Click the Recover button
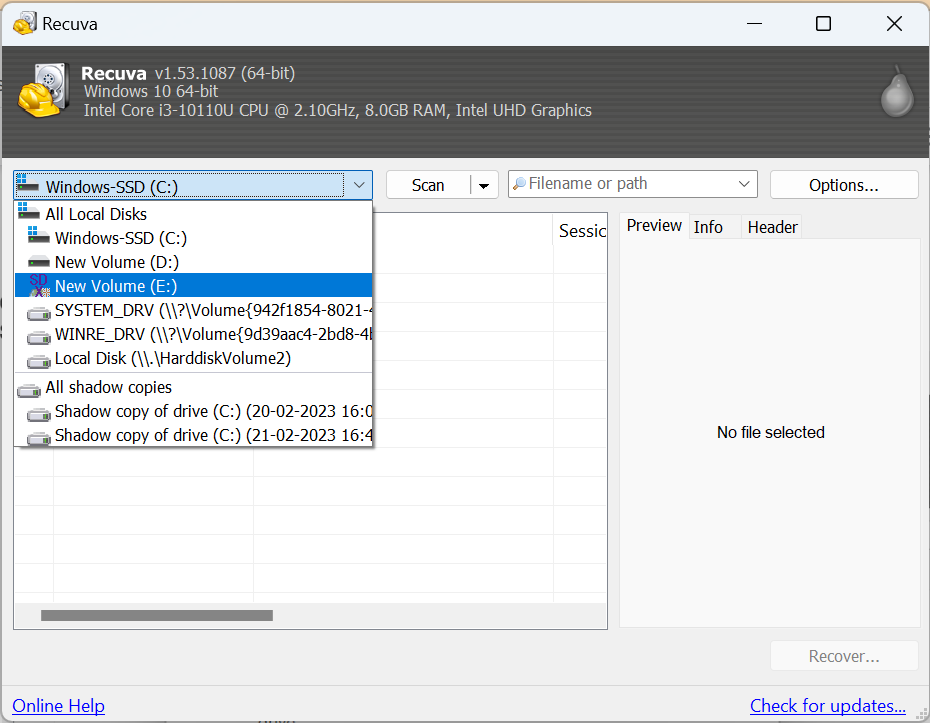 pyautogui.click(x=843, y=656)
